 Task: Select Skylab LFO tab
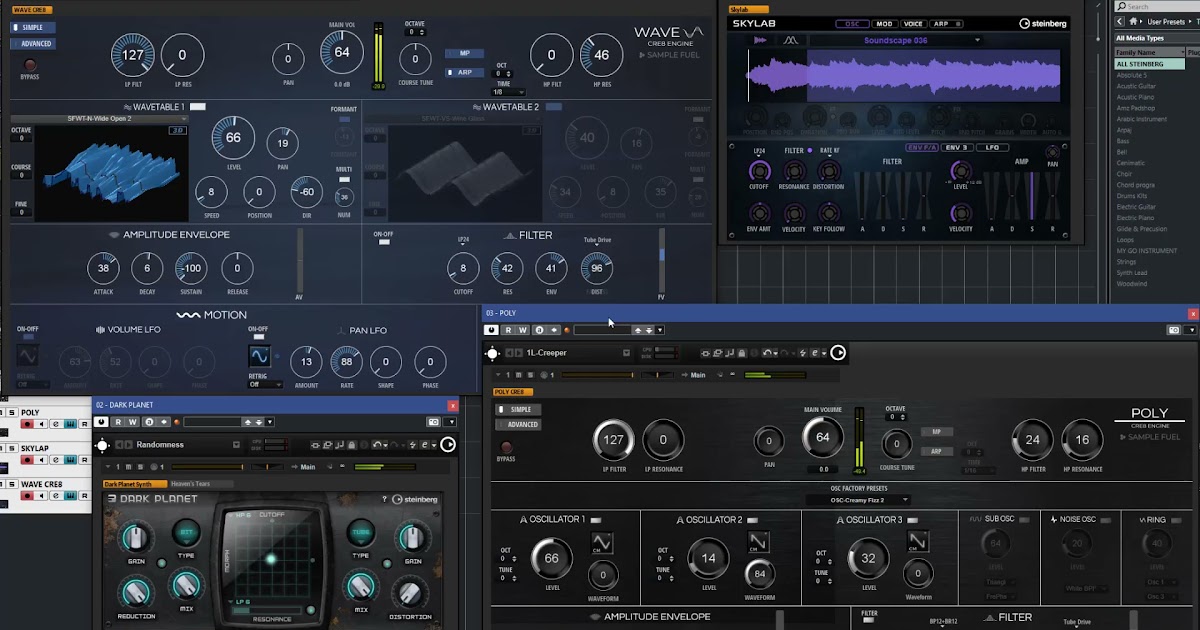point(992,147)
